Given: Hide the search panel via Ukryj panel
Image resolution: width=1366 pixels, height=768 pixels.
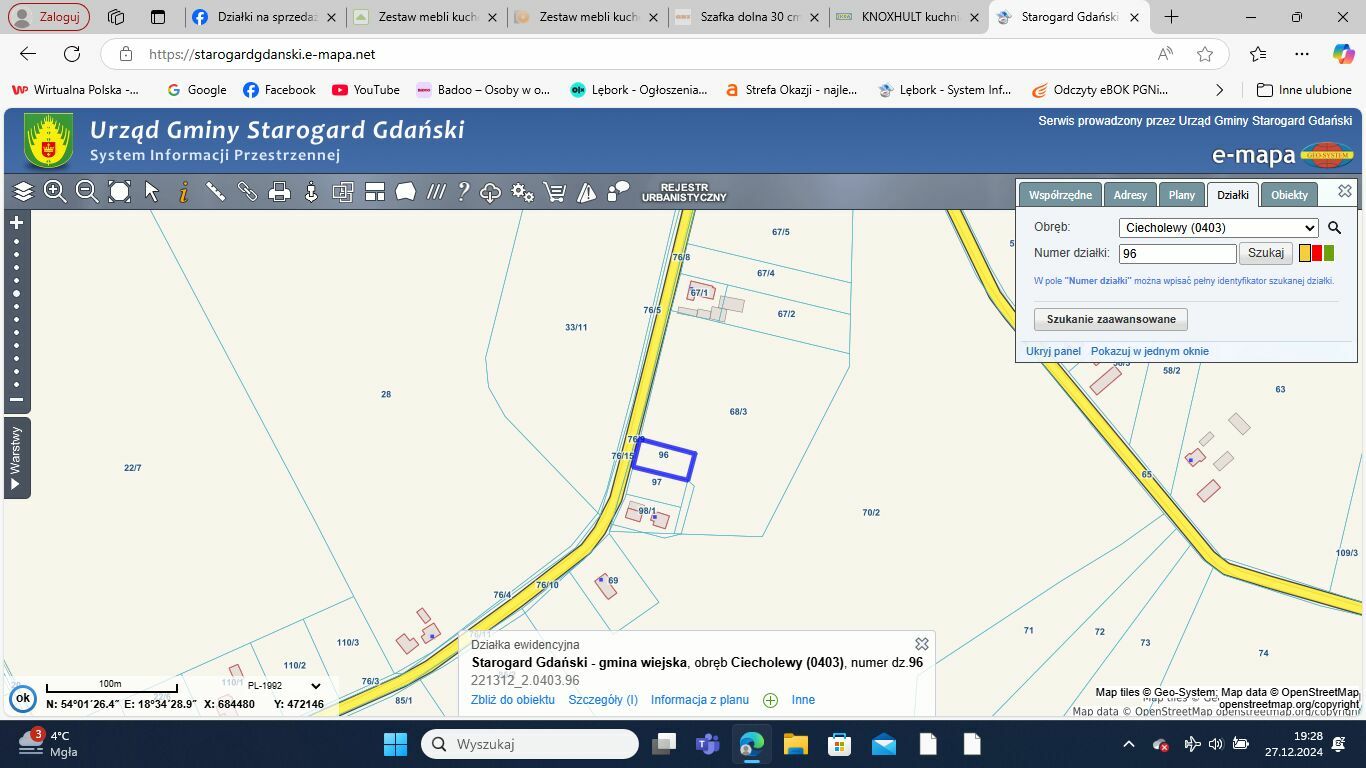Looking at the screenshot, I should pyautogui.click(x=1053, y=351).
